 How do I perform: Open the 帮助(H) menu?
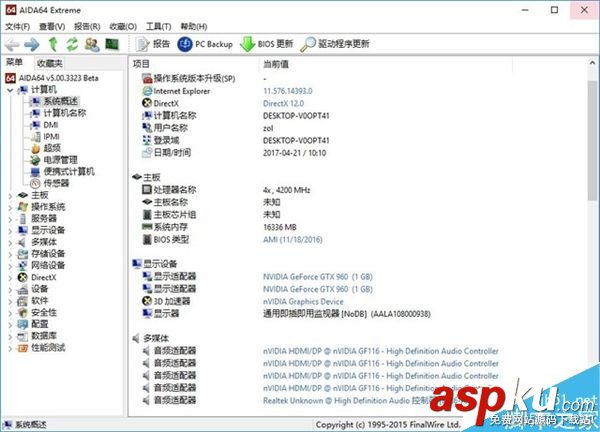[x=194, y=26]
